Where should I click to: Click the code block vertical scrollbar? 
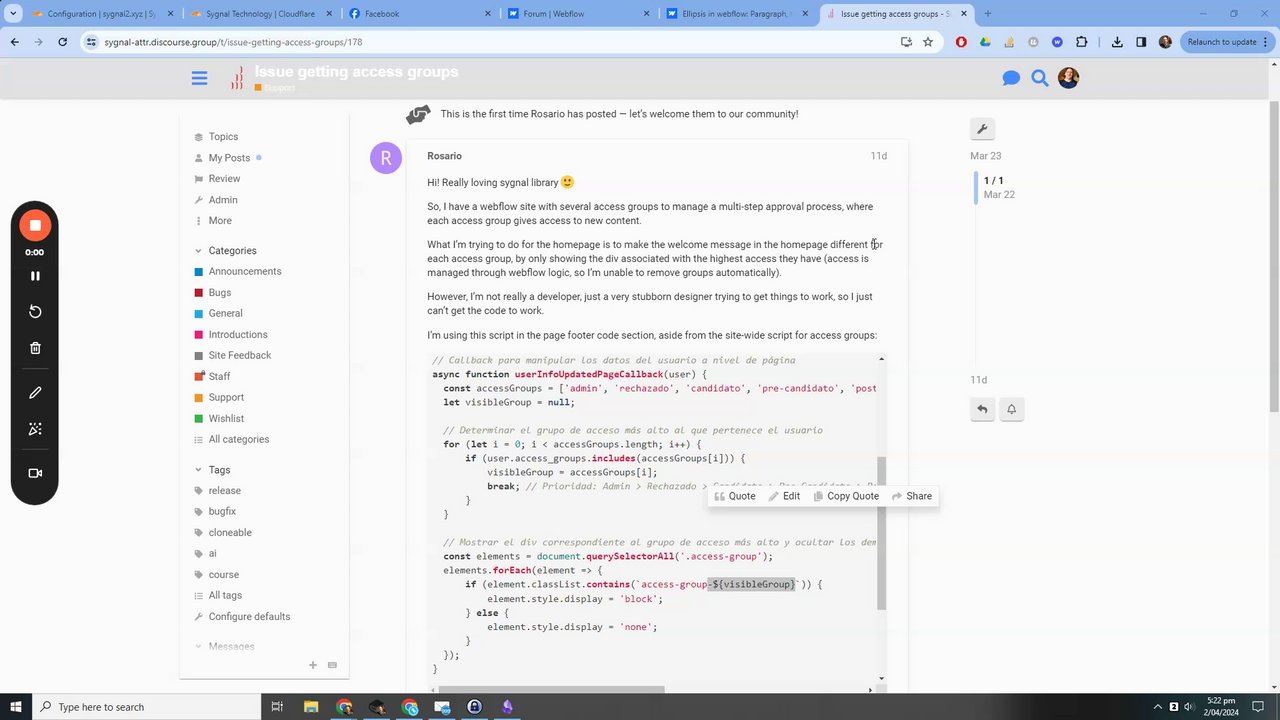click(x=881, y=533)
